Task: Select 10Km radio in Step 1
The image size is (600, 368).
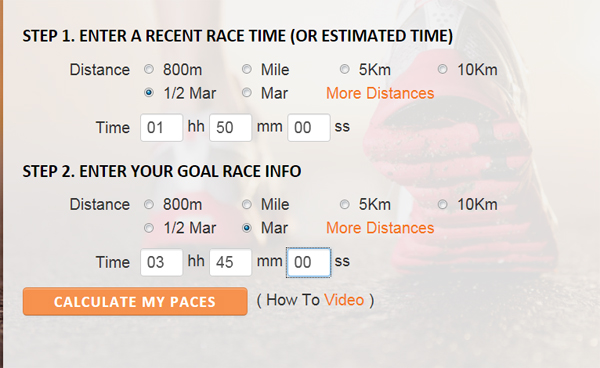Action: pos(442,69)
